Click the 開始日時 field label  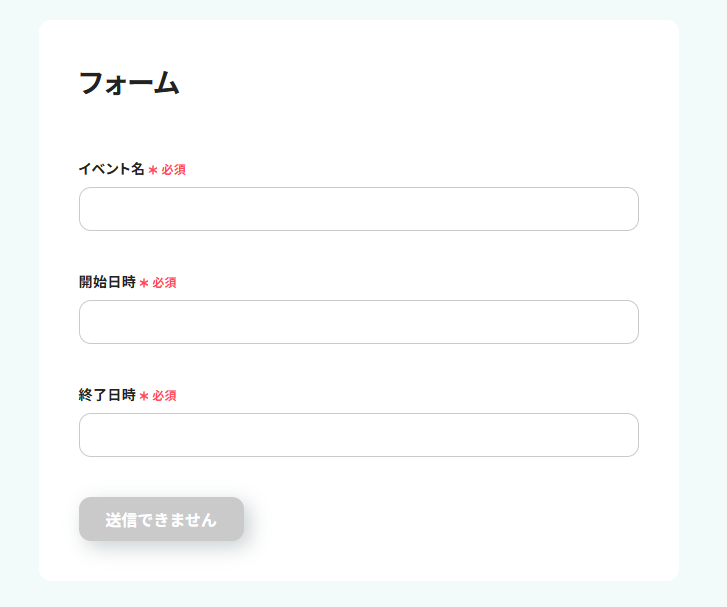[x=107, y=282]
